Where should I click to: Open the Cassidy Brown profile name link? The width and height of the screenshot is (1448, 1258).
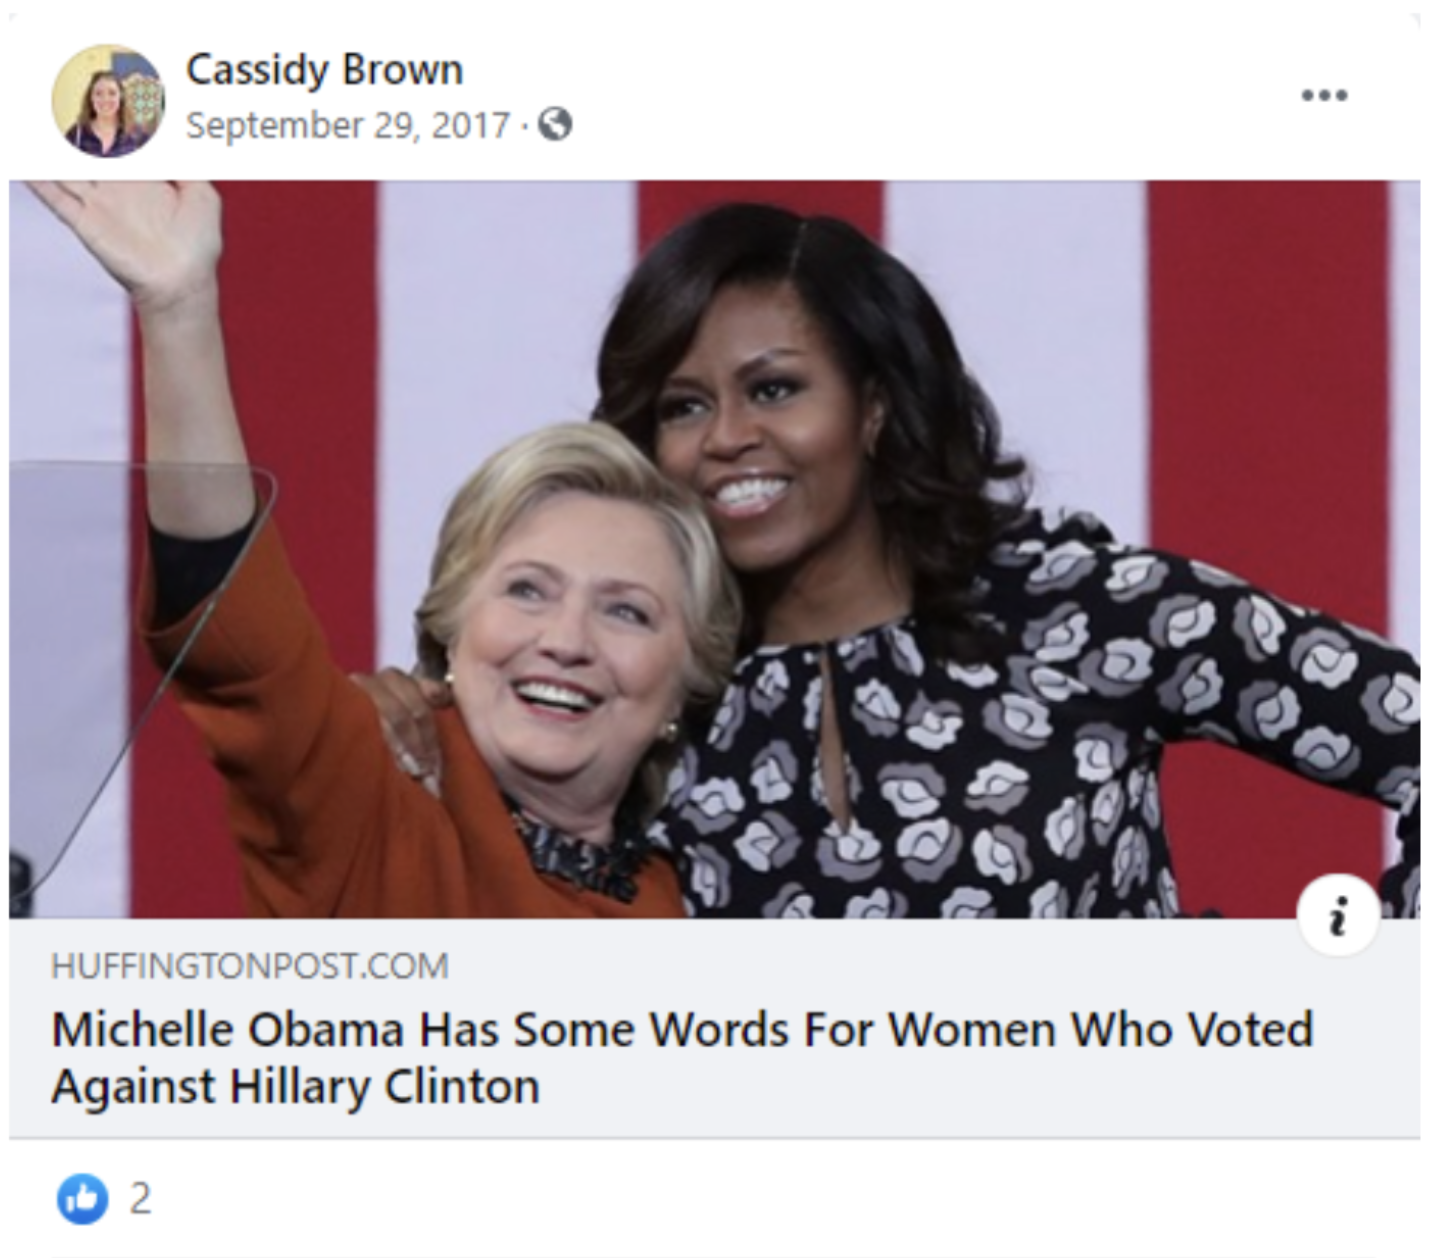[324, 70]
